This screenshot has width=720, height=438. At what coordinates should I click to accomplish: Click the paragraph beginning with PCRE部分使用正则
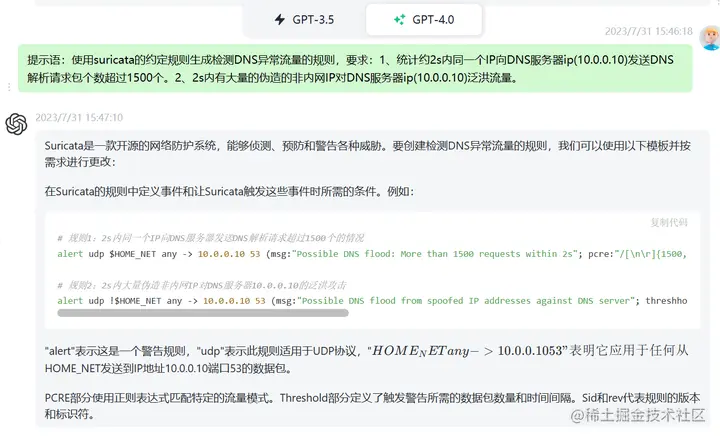pos(372,406)
